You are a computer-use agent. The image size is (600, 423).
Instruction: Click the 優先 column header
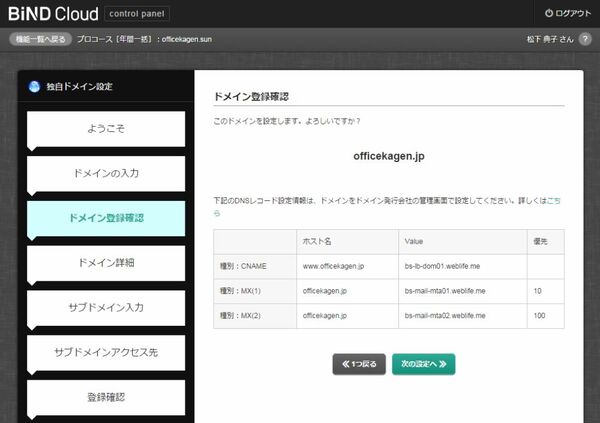pos(546,242)
